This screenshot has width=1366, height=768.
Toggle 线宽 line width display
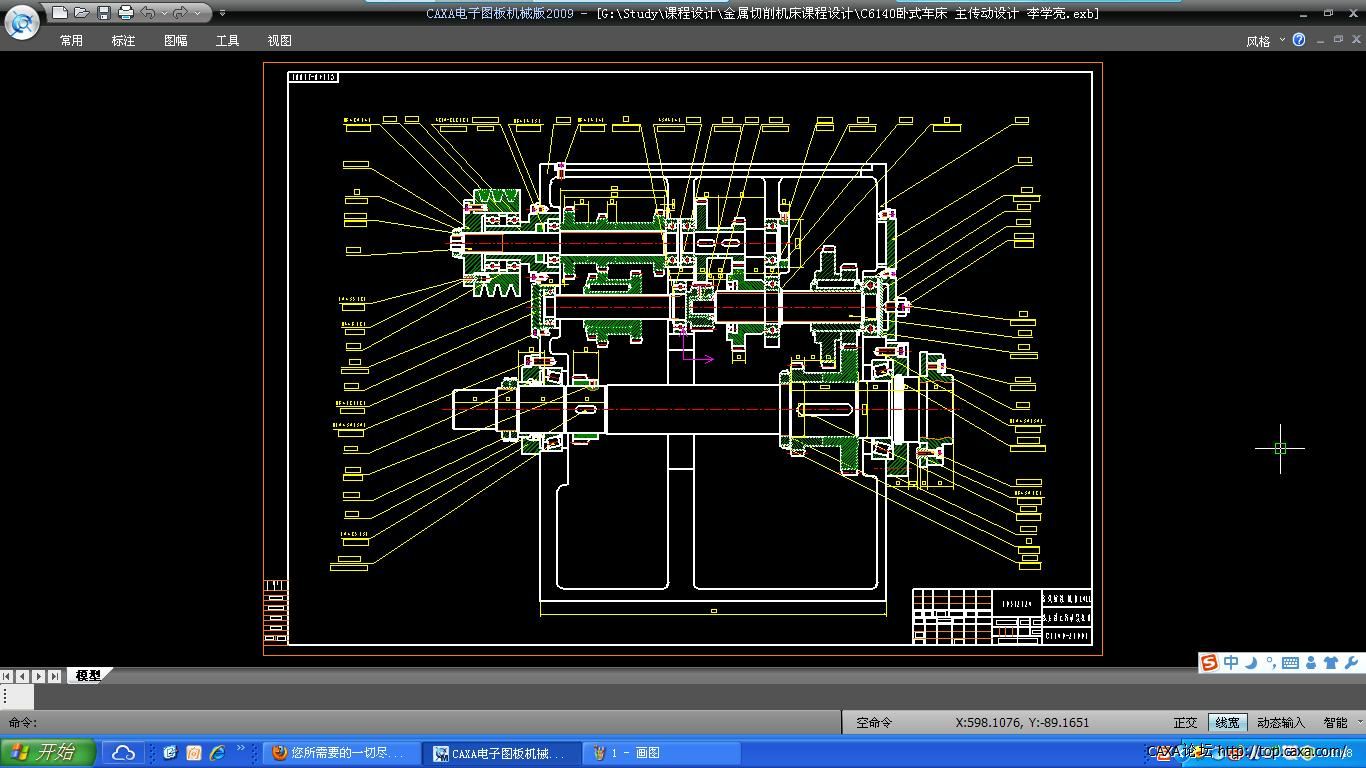pyautogui.click(x=1227, y=722)
